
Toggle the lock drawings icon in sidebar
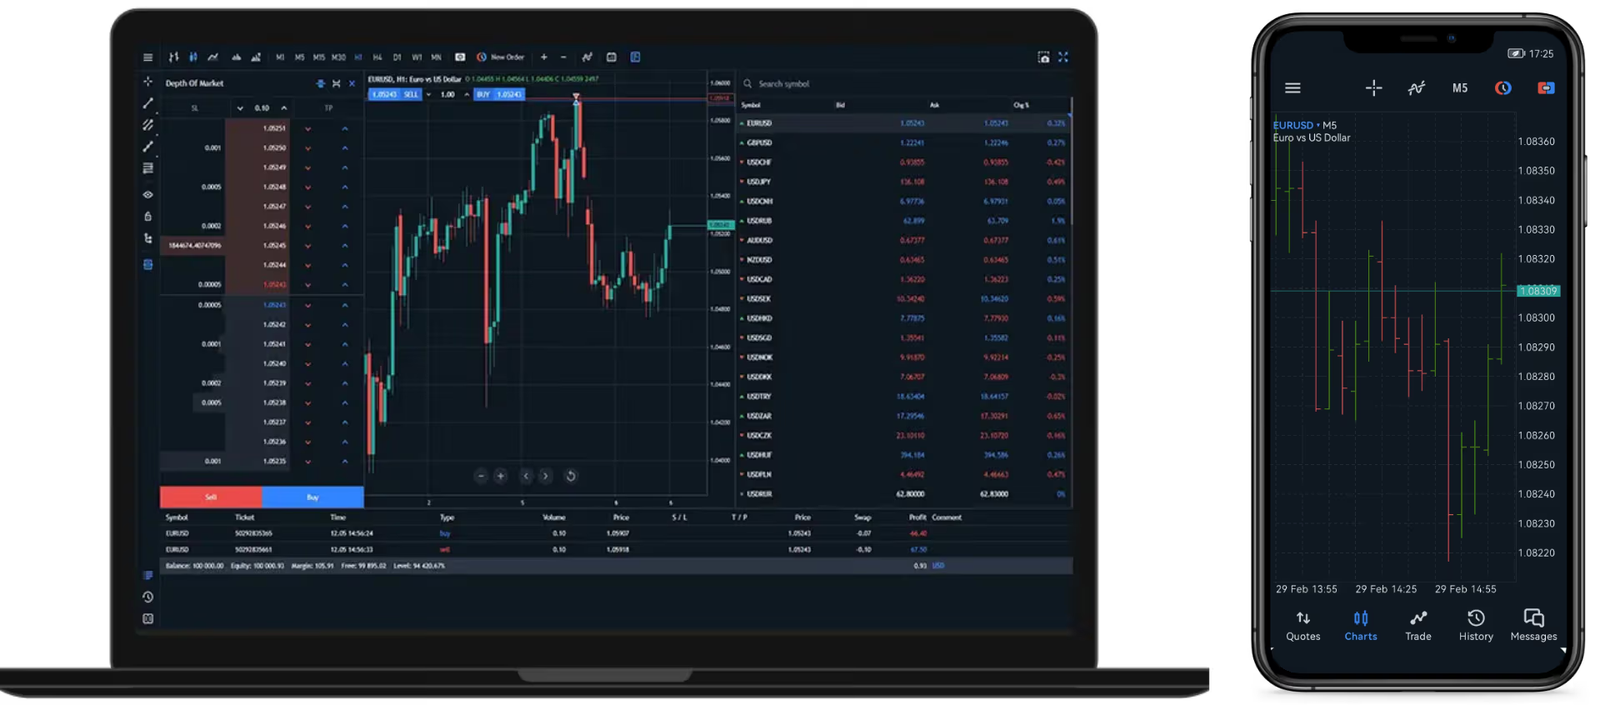coord(148,217)
